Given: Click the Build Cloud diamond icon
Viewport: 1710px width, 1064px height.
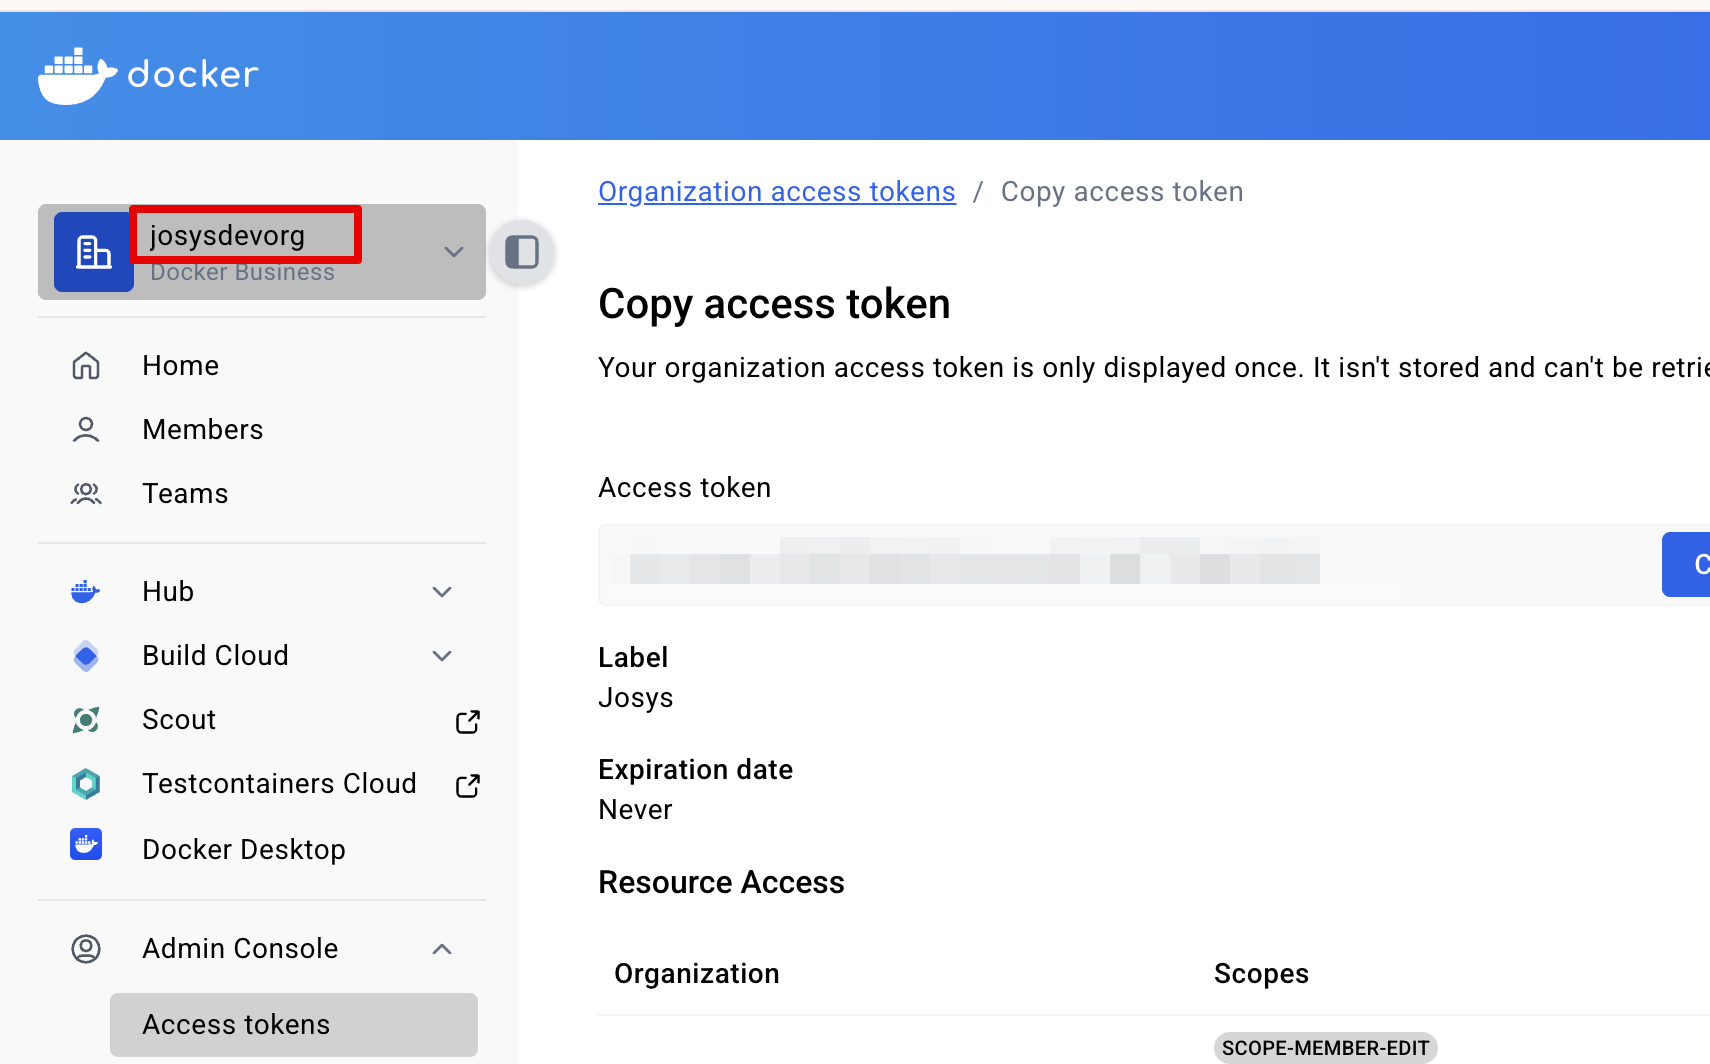Looking at the screenshot, I should (x=86, y=656).
